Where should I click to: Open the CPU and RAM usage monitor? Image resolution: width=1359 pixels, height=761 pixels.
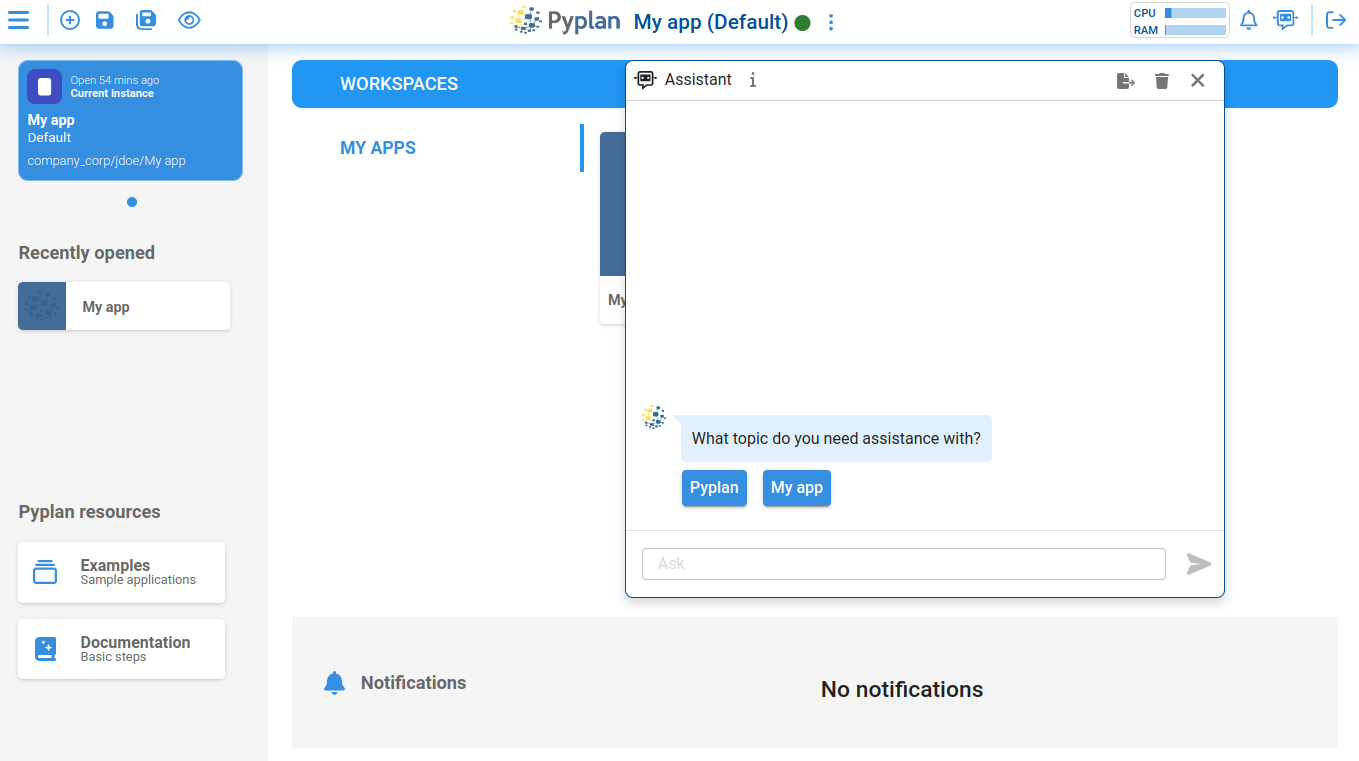point(1179,21)
